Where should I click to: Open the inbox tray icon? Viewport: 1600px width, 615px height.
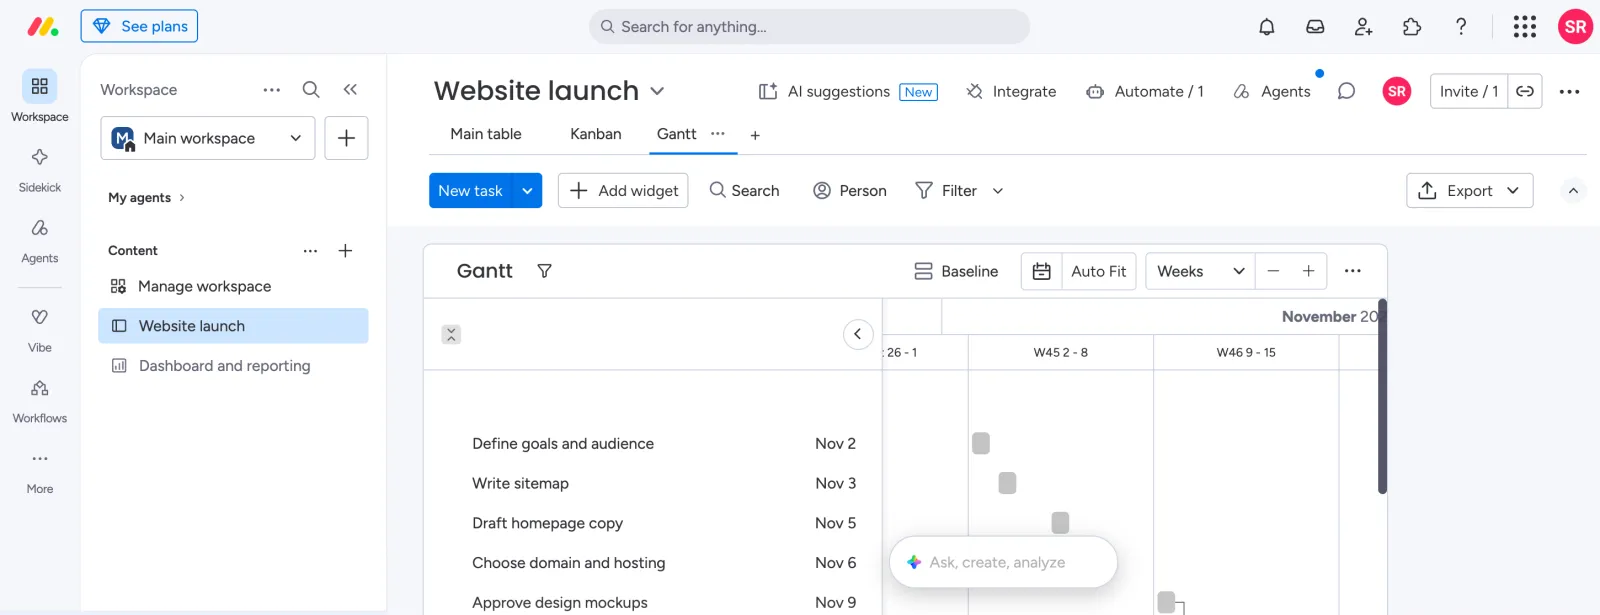(1315, 27)
